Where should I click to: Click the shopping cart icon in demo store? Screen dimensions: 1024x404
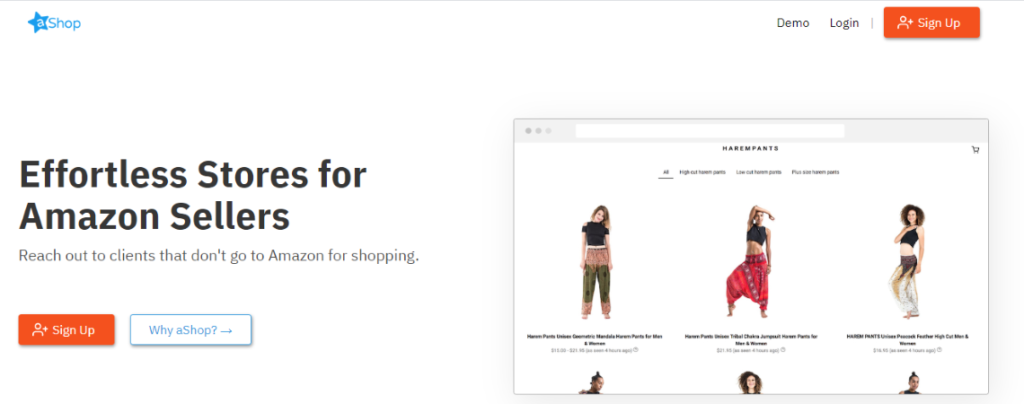(x=975, y=149)
